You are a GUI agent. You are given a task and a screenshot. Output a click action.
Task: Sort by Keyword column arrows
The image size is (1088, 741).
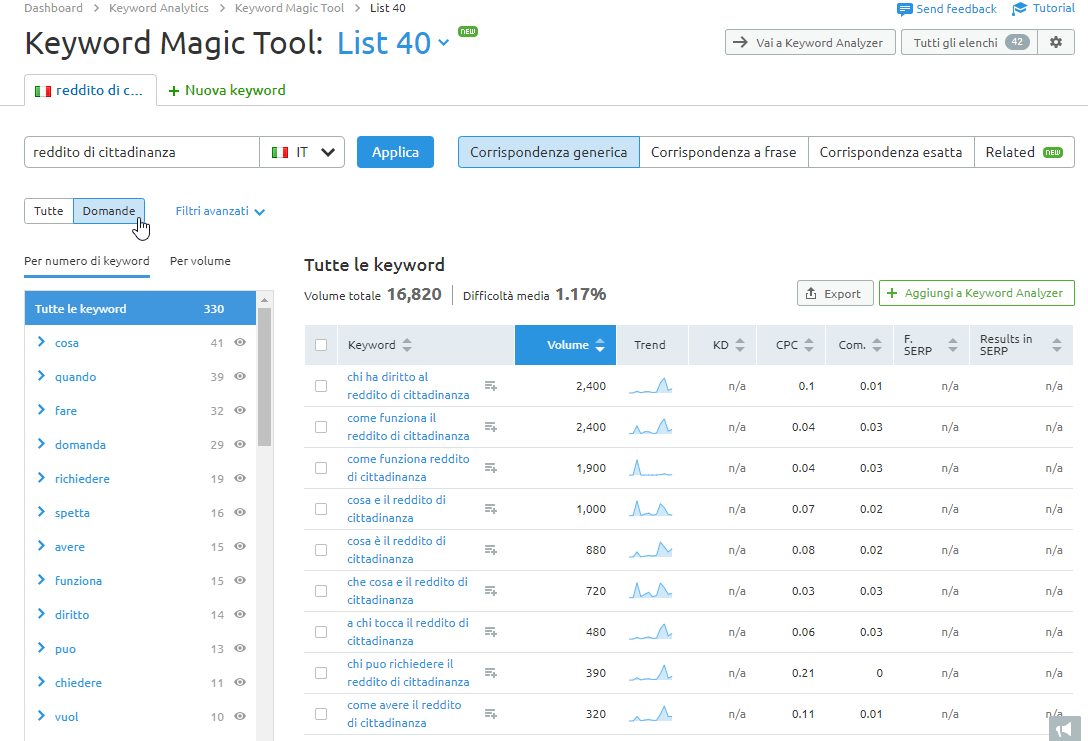(x=407, y=345)
